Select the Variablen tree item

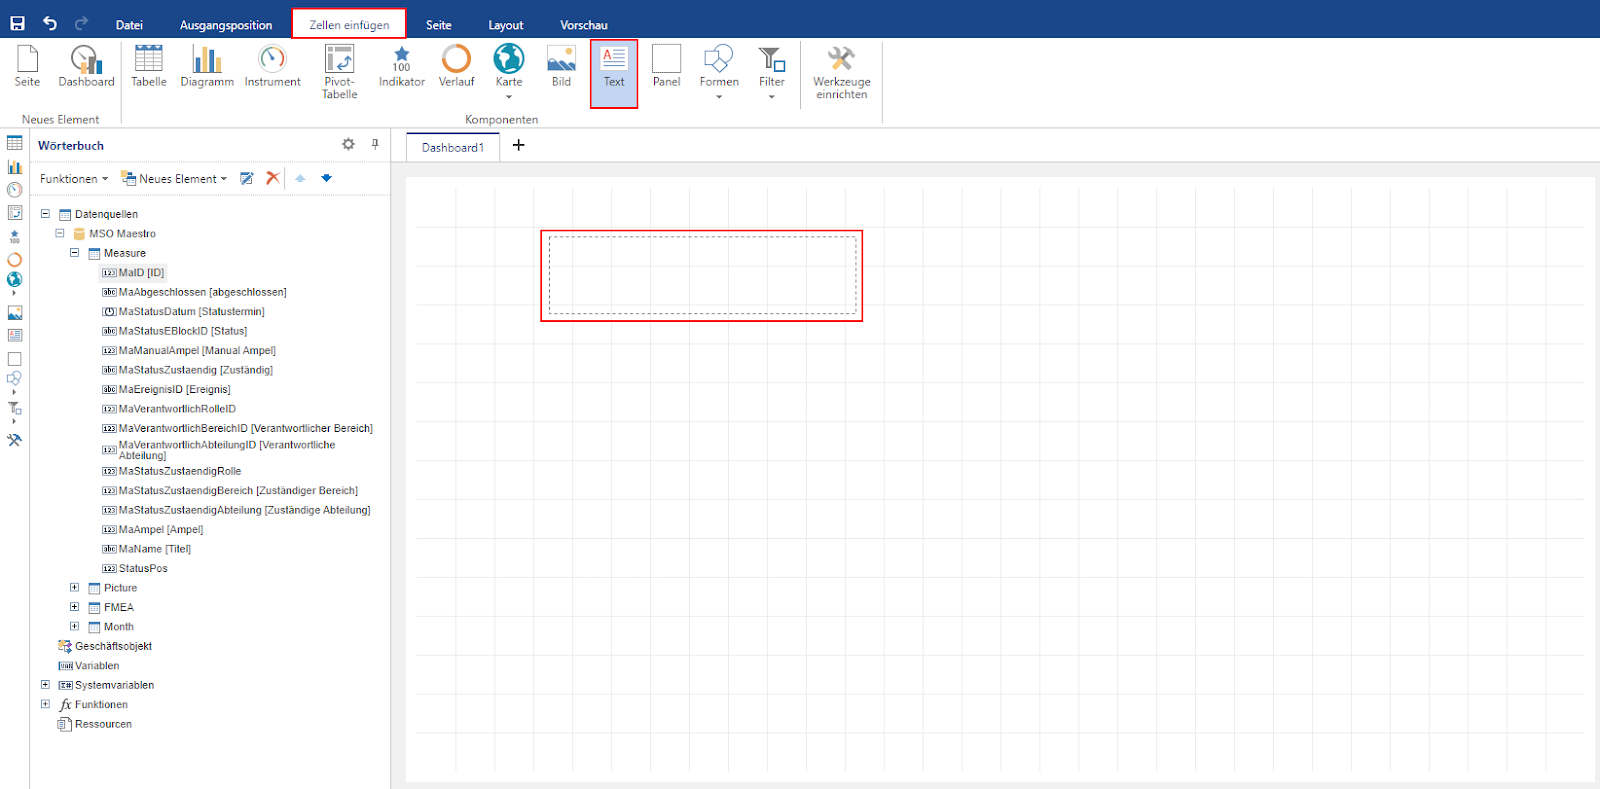[89, 666]
